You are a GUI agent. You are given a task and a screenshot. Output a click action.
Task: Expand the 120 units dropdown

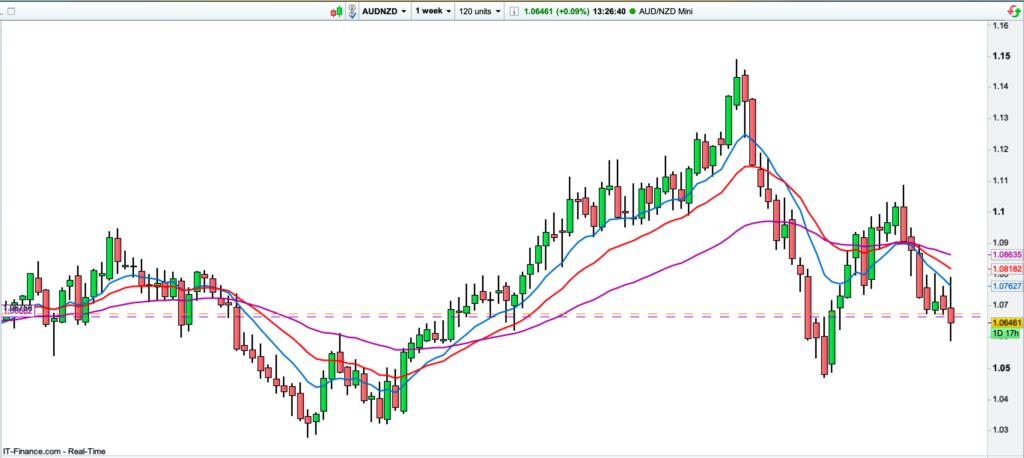coord(480,11)
